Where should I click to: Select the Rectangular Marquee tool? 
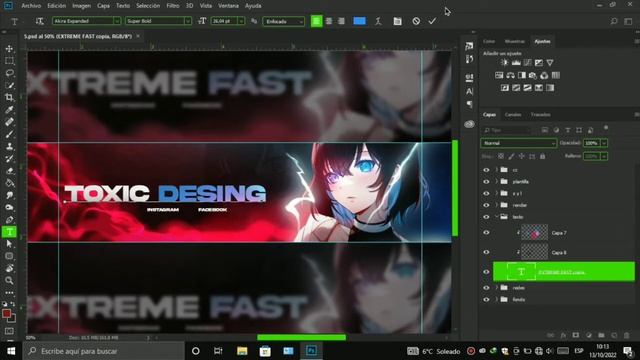[9, 61]
